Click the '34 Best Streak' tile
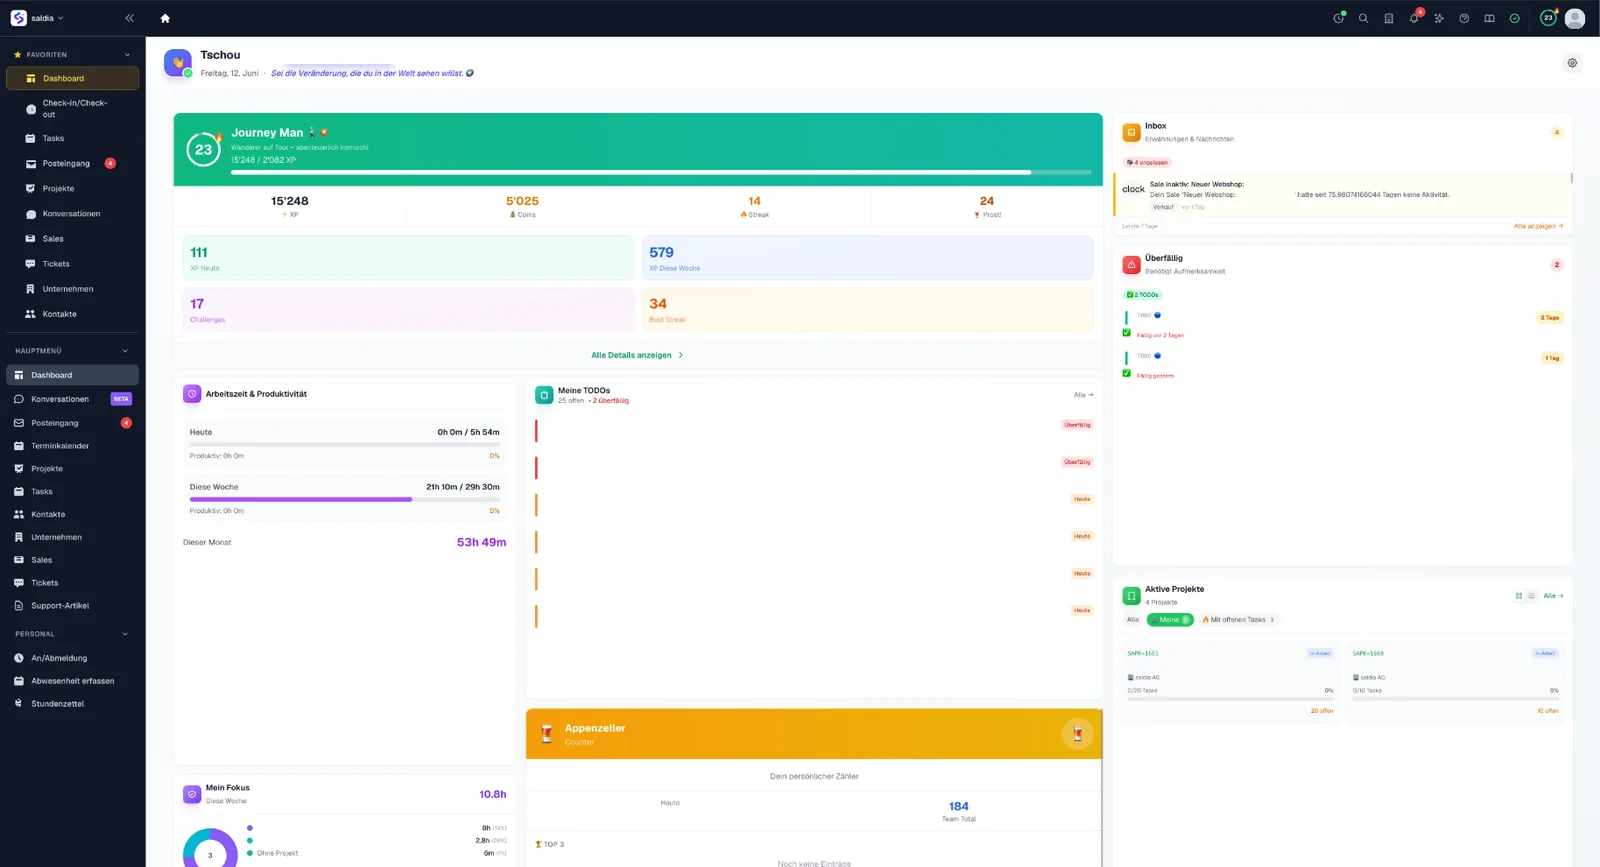The width and height of the screenshot is (1600, 867). [x=867, y=309]
